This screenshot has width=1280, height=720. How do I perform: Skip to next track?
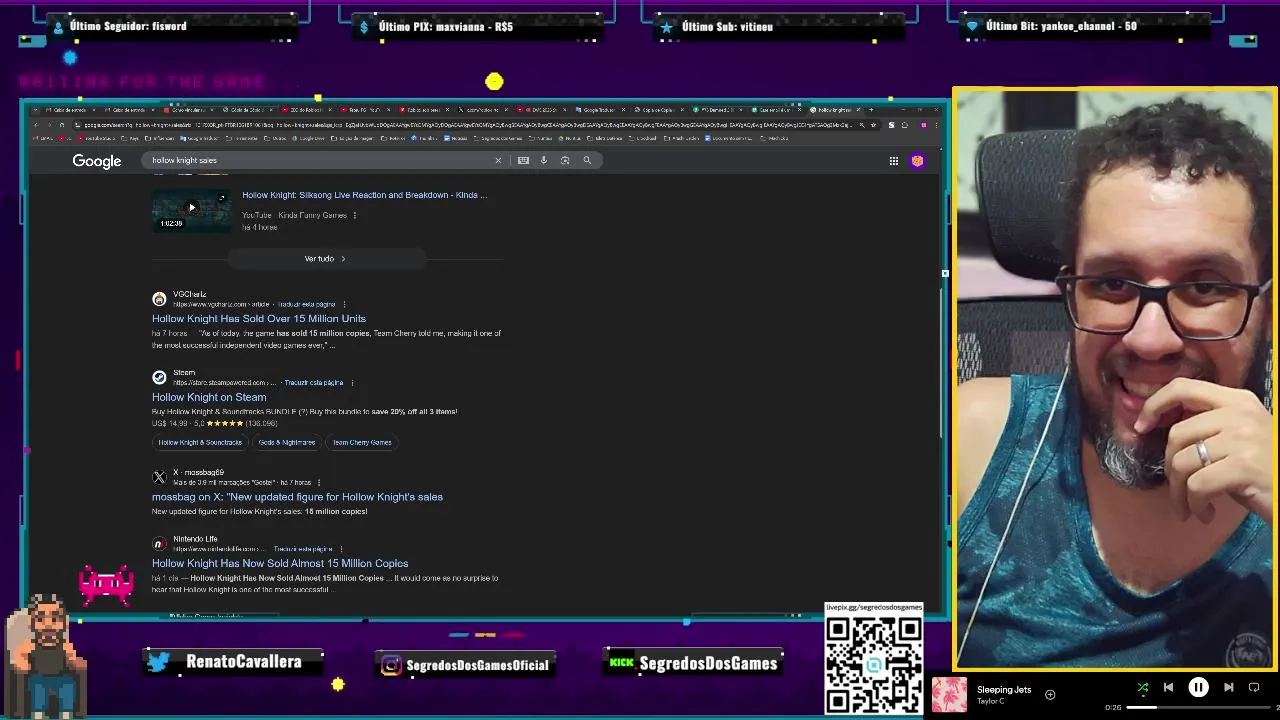tap(1228, 687)
